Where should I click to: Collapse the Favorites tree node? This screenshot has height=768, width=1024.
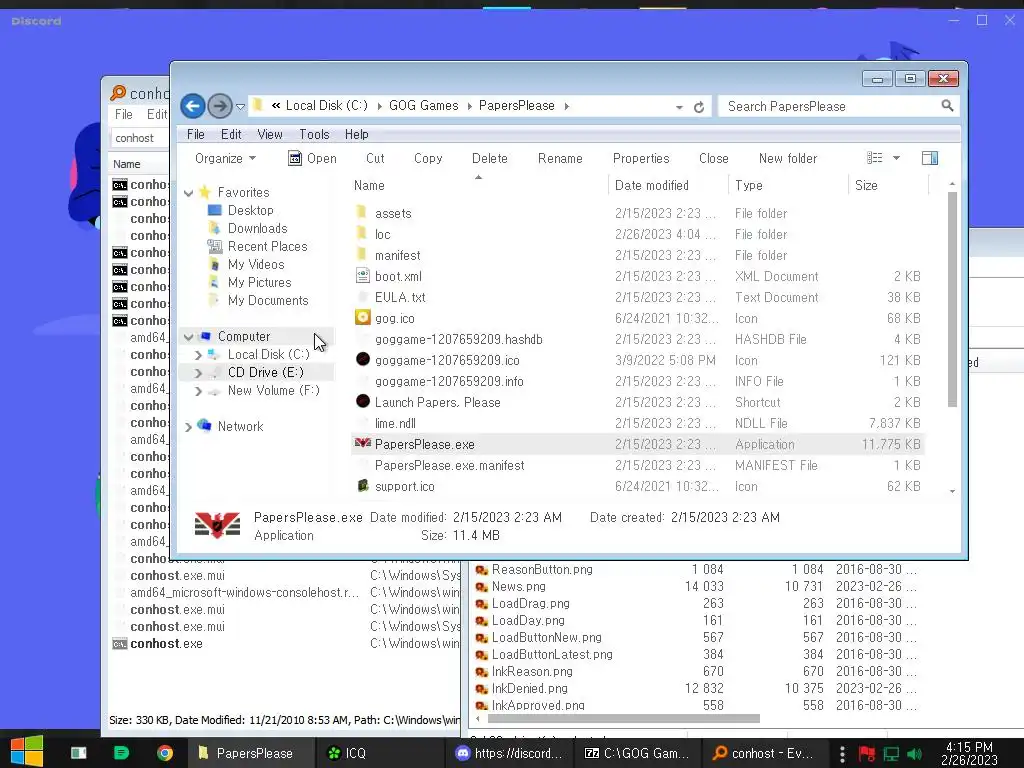pos(189,193)
